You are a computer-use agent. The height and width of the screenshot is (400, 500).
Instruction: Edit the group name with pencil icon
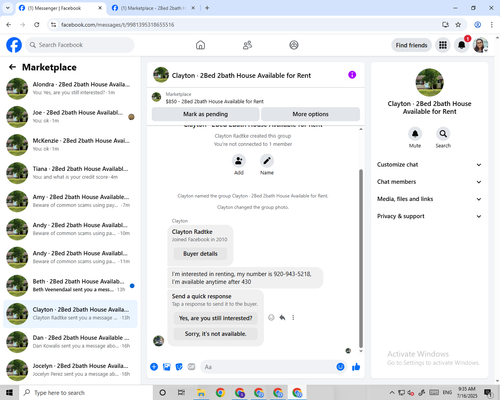(x=267, y=161)
